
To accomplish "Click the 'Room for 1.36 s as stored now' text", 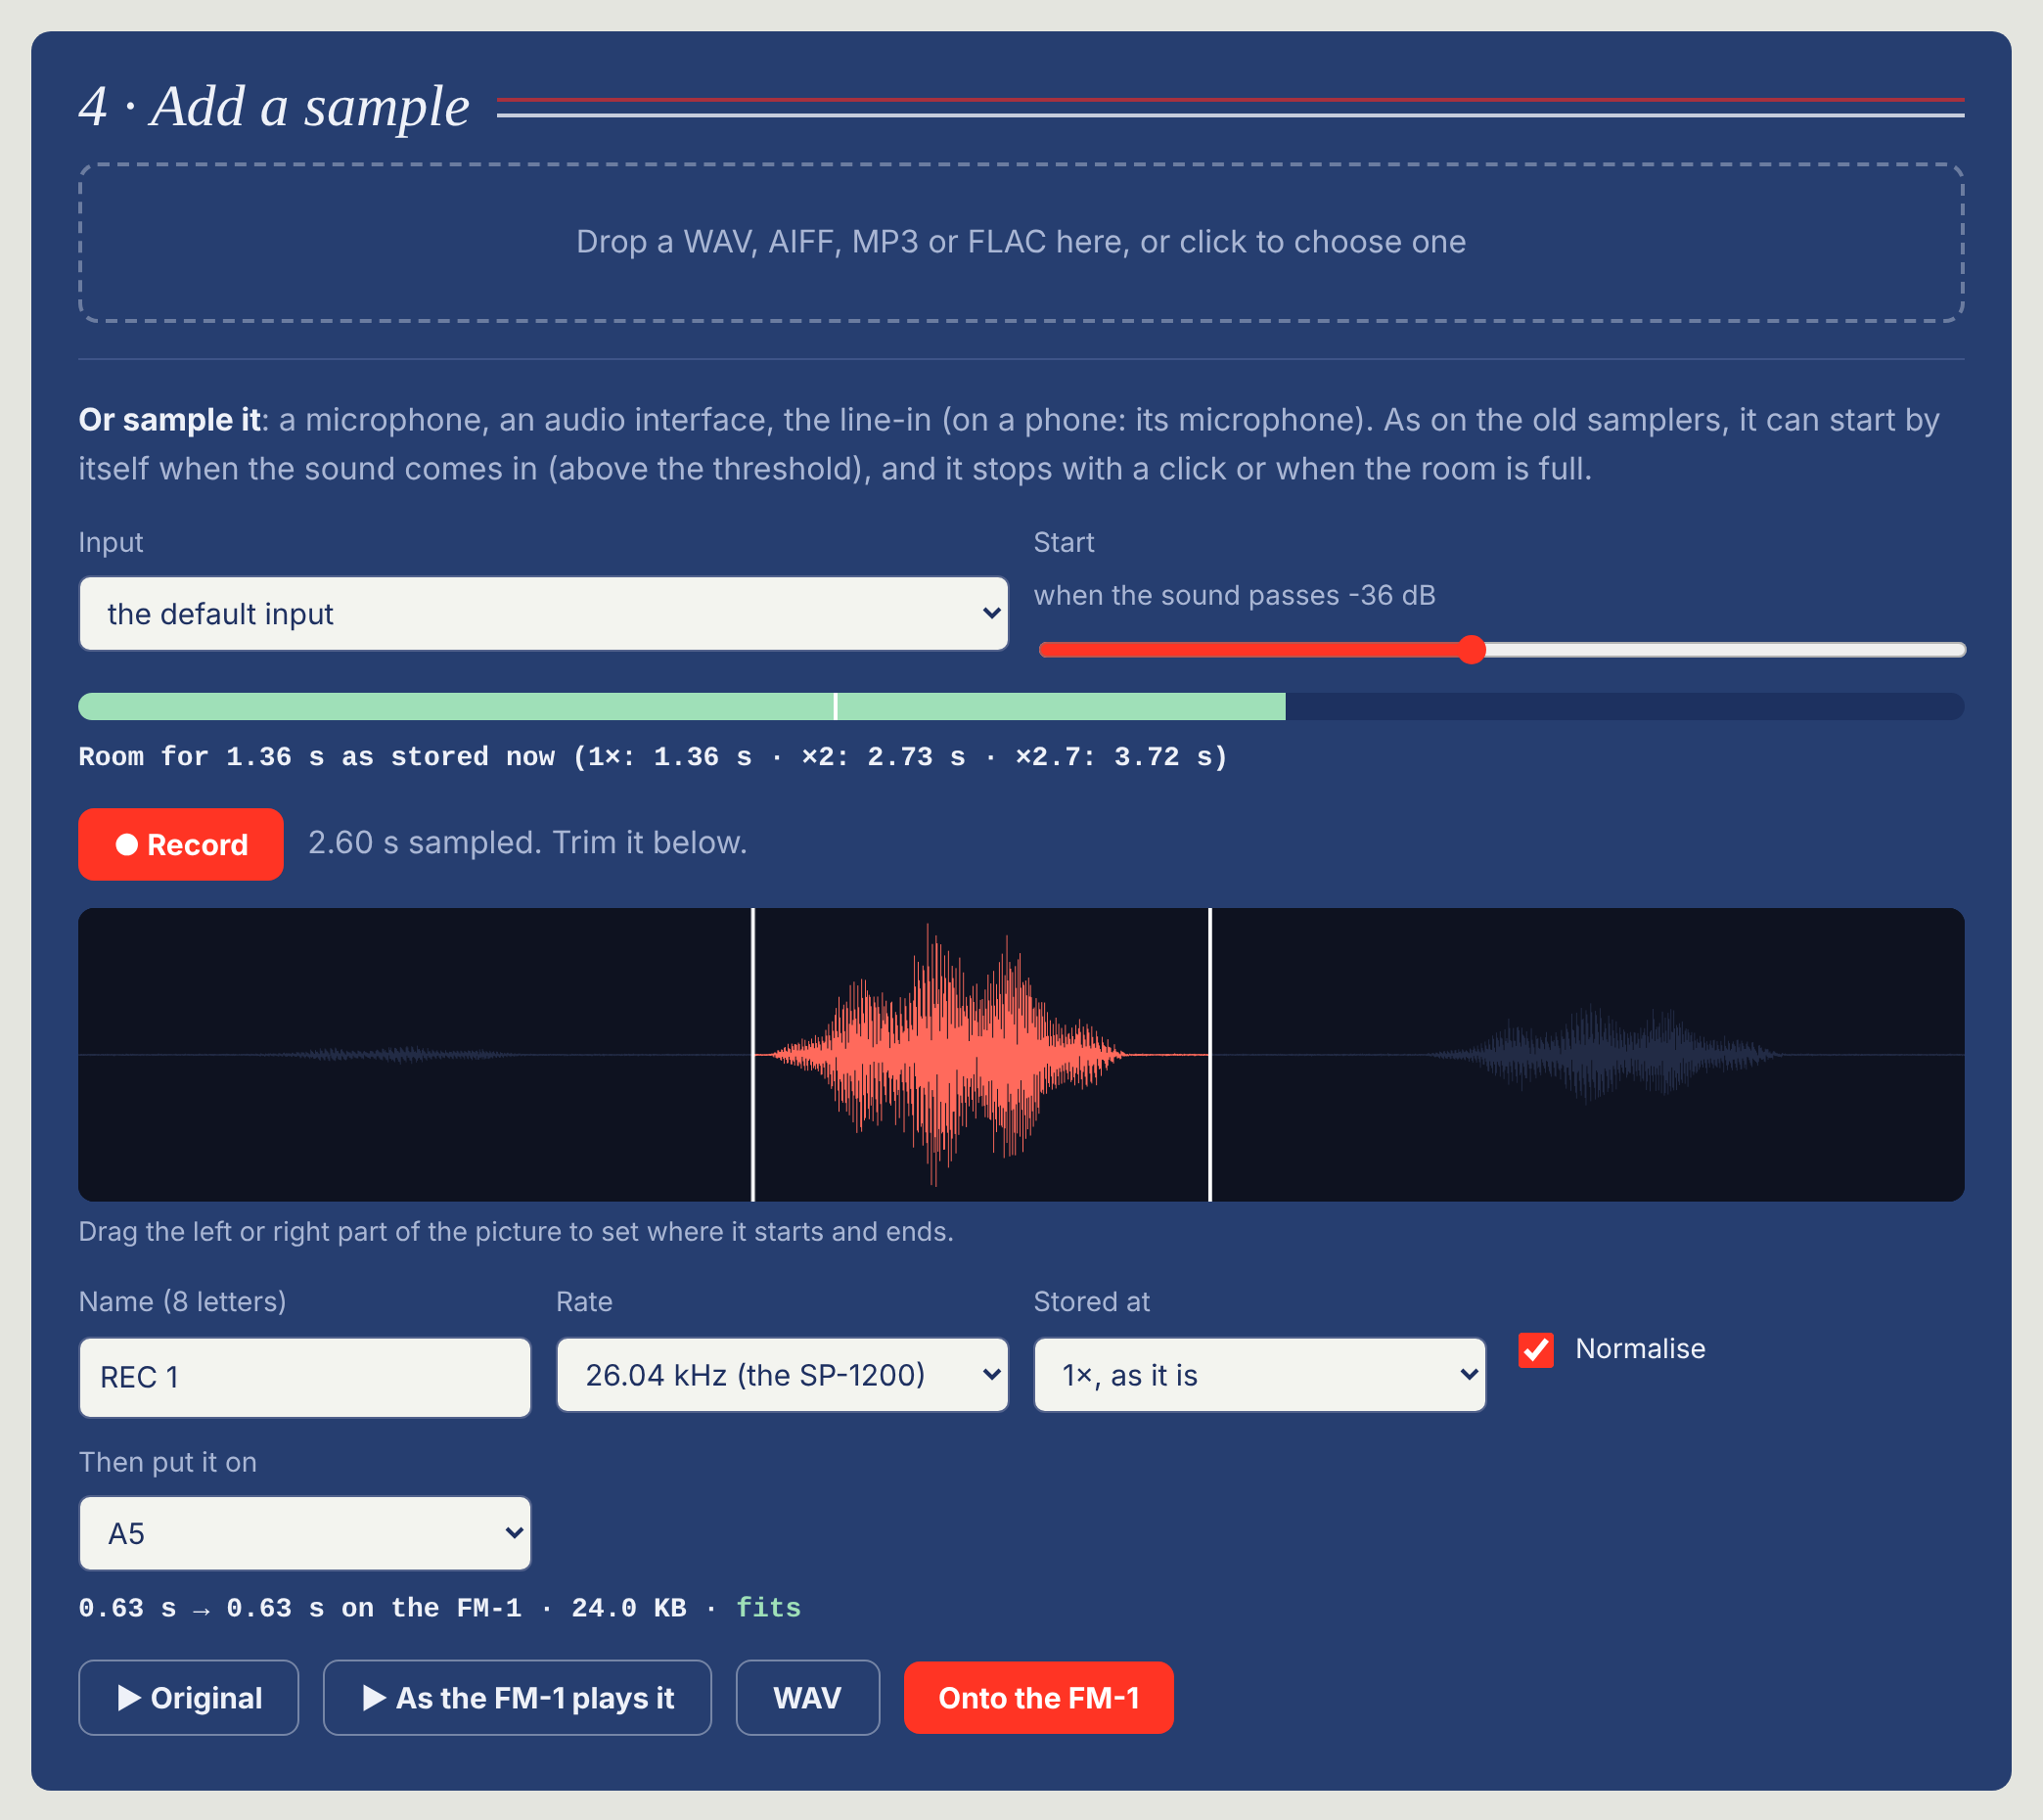I will click(x=316, y=757).
